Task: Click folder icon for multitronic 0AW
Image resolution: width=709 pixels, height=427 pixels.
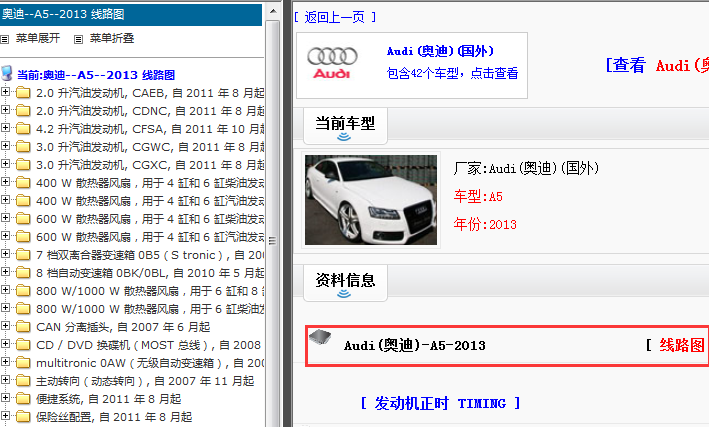Action: 23,363
